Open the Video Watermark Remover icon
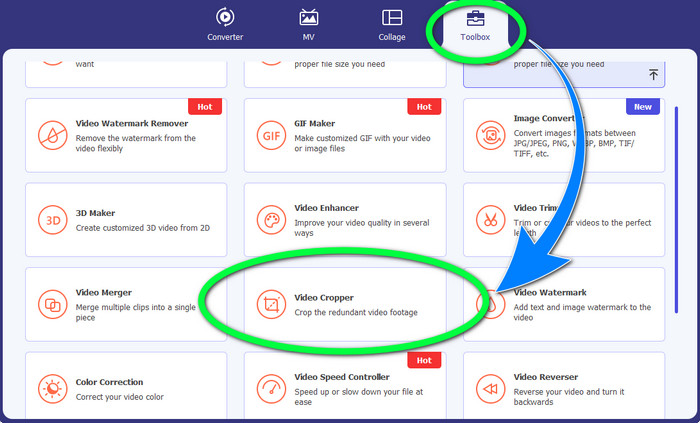This screenshot has width=700, height=423. pos(52,134)
